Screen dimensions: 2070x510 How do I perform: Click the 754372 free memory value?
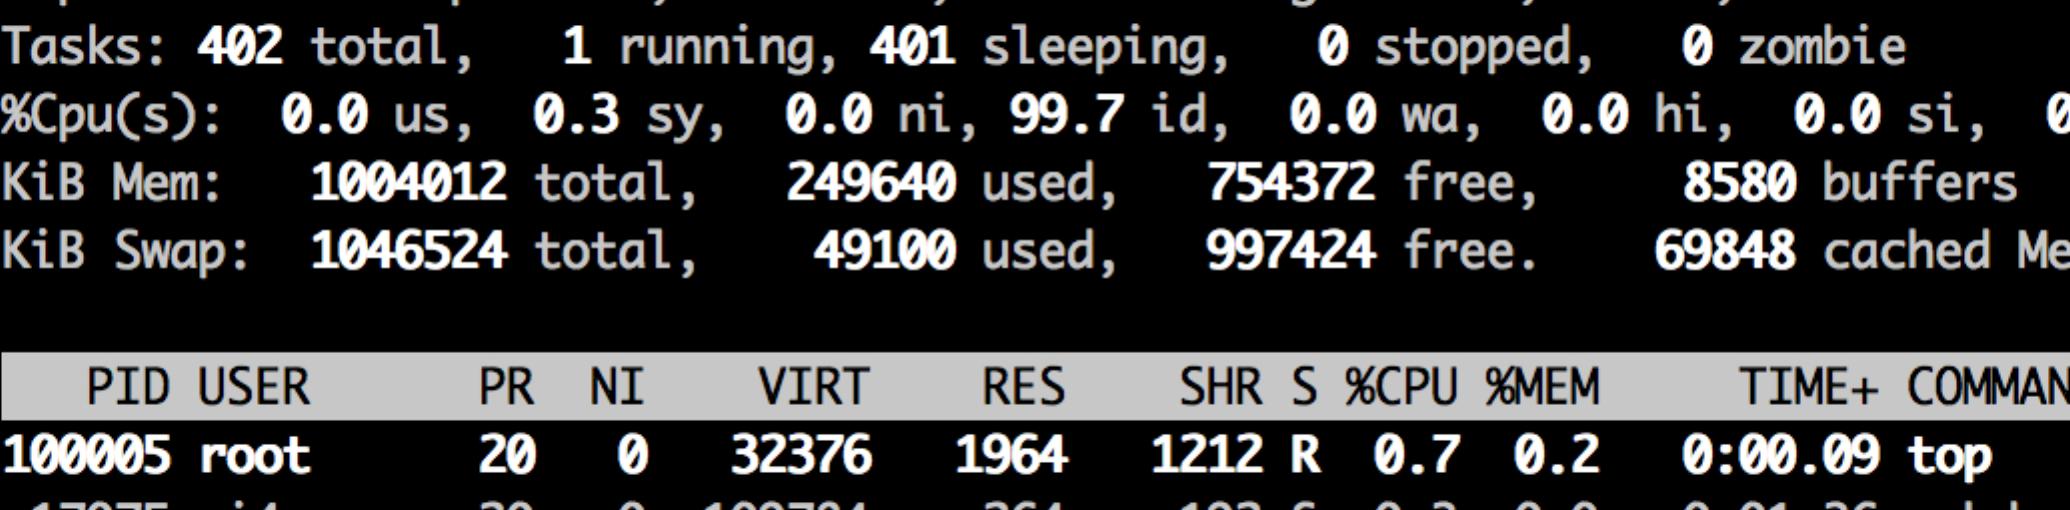(1290, 183)
